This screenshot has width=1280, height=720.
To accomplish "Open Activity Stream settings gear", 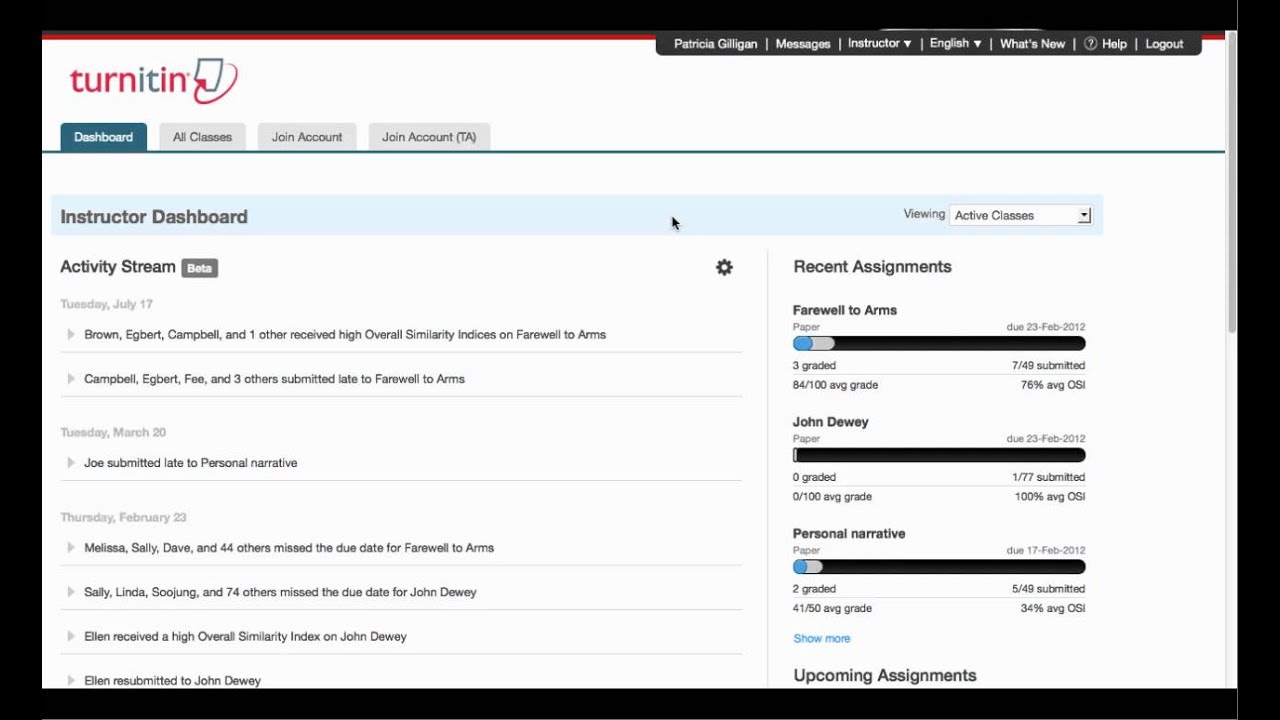I will coord(724,267).
